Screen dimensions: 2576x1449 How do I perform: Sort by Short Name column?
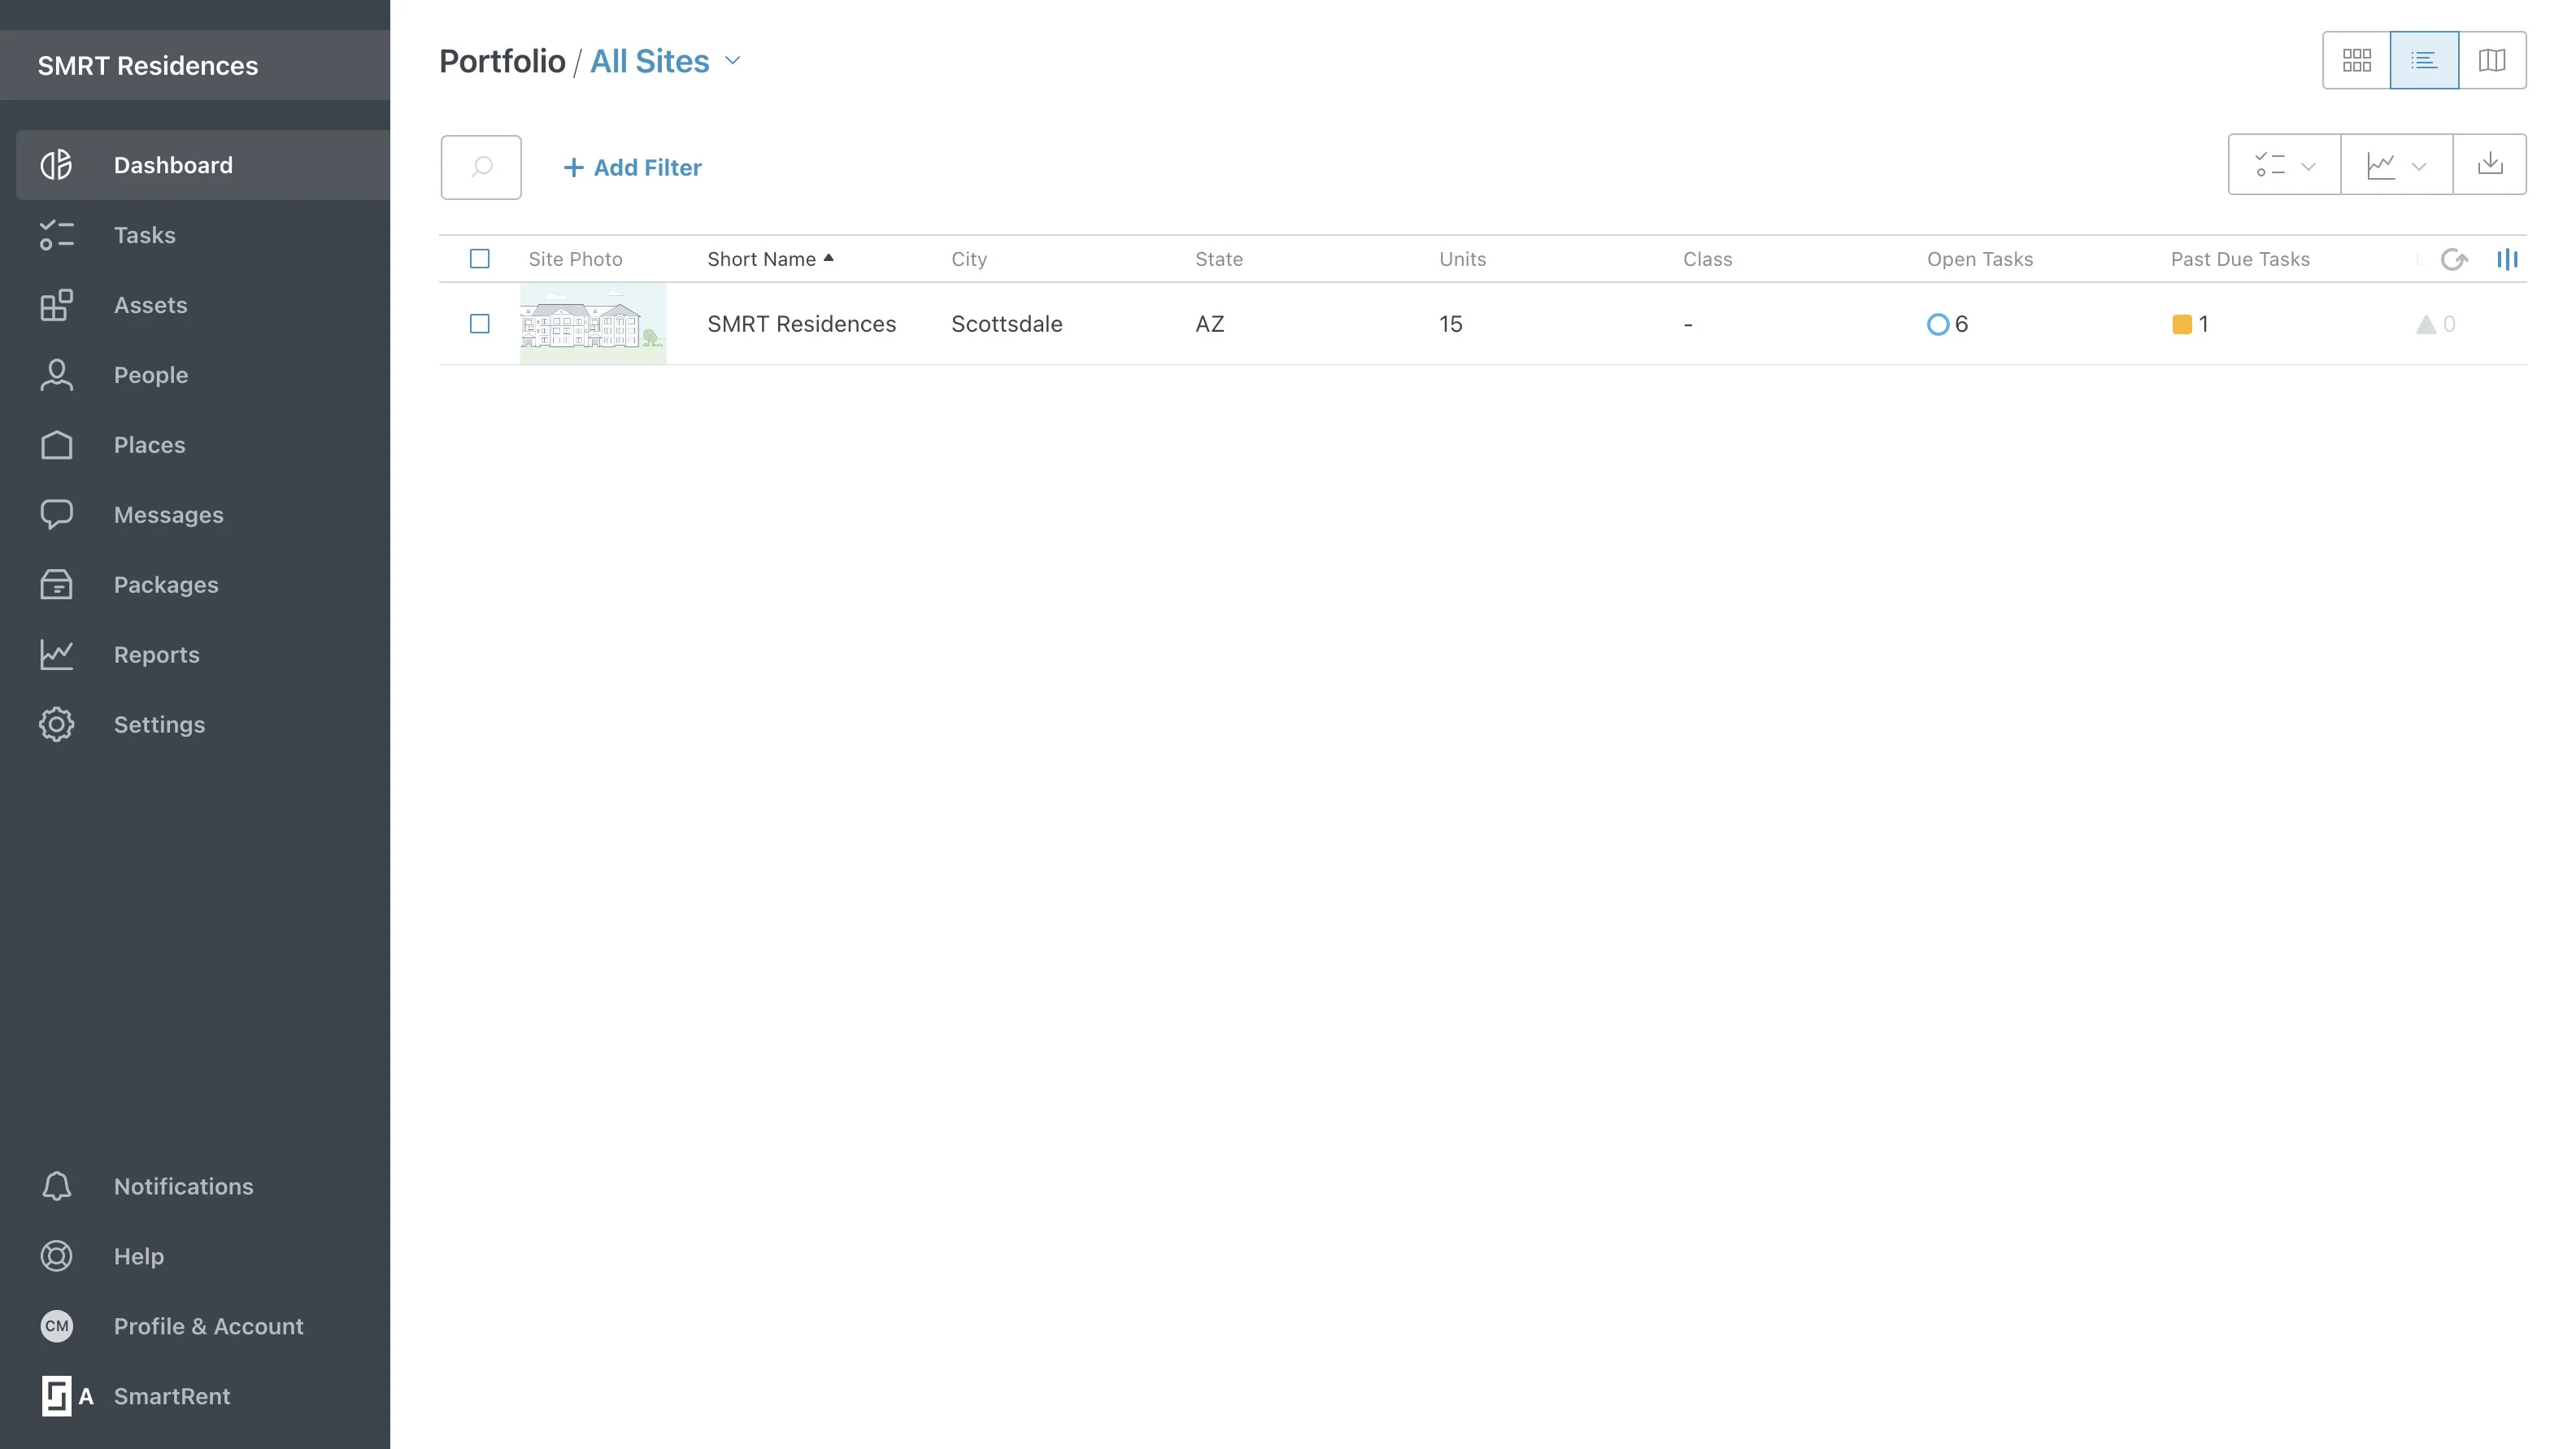(770, 259)
